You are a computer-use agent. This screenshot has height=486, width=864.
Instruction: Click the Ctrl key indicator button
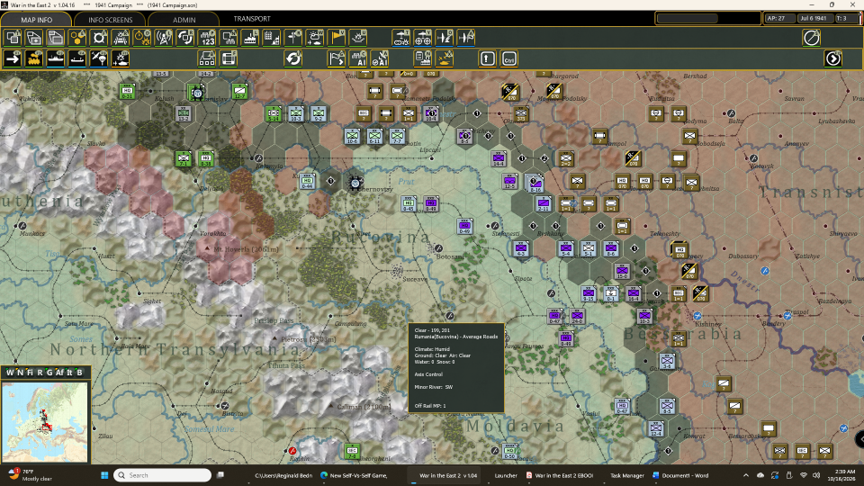click(x=509, y=58)
